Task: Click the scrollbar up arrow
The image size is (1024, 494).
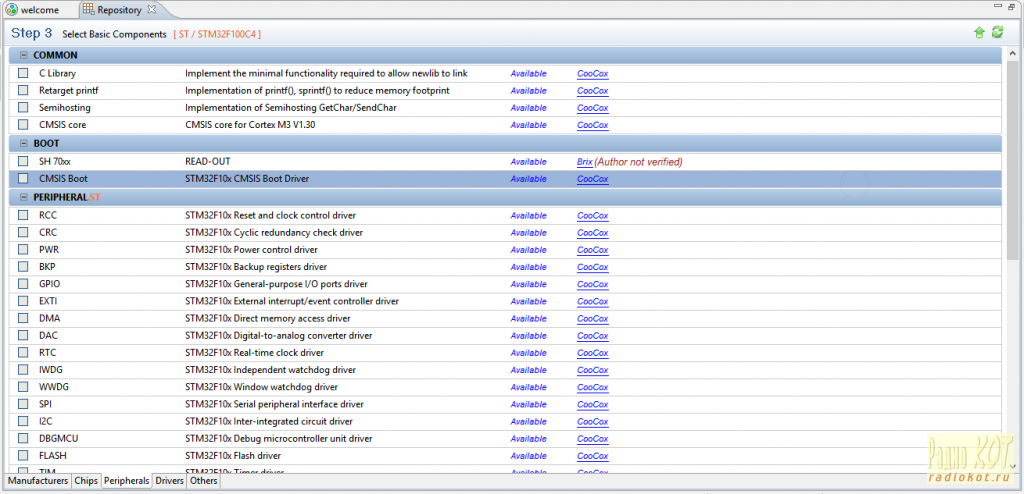Action: [x=1013, y=54]
